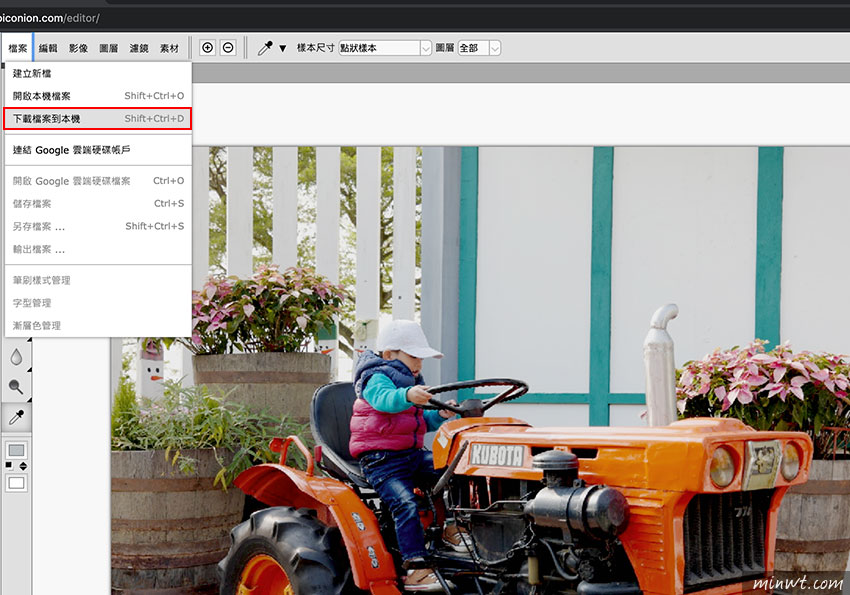
Task: Choose 連結 Google 雲端硬碟帳戶
Action: [x=98, y=150]
